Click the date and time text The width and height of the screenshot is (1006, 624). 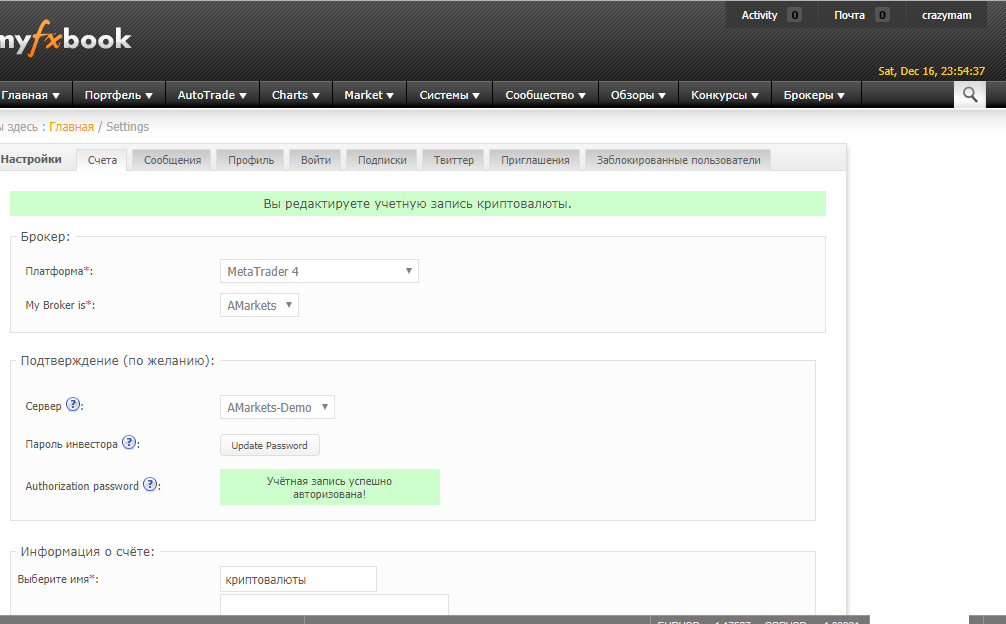click(x=931, y=71)
